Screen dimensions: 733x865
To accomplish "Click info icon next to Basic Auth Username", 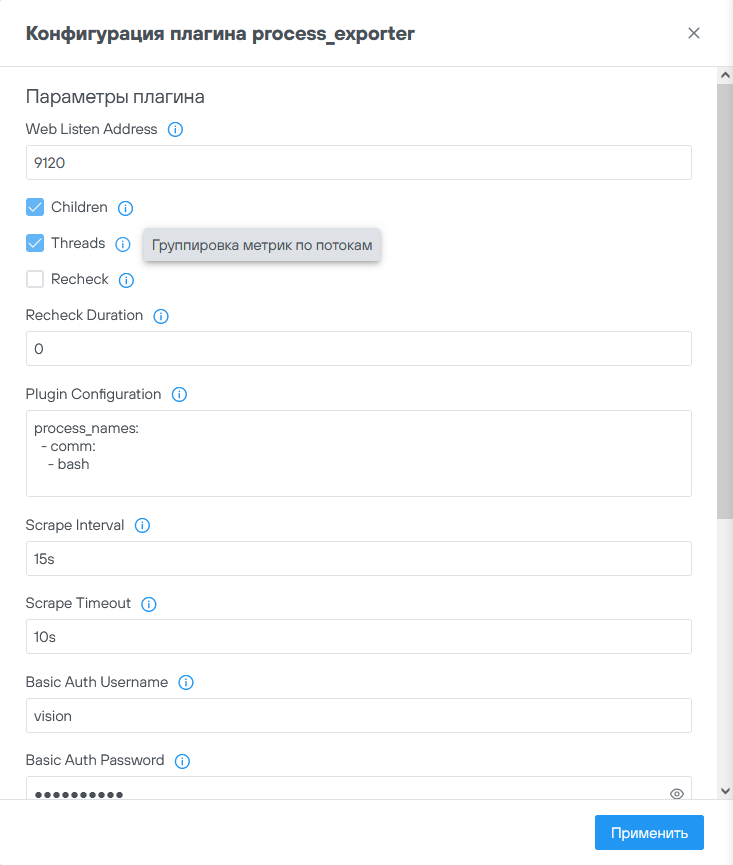I will point(185,683).
